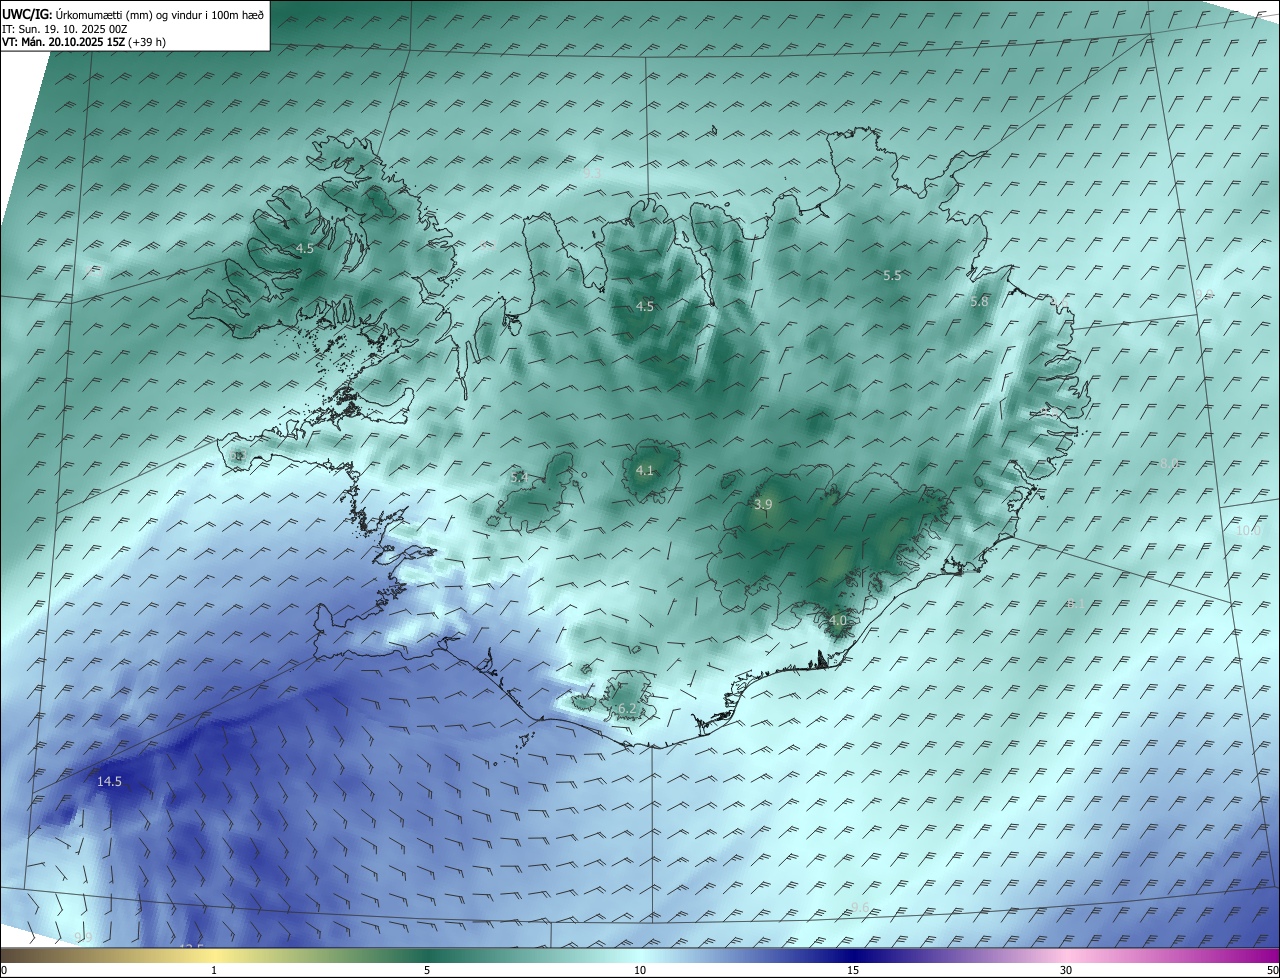Click the faint 8.0 value off the east coast
The image size is (1280, 978).
tap(1170, 463)
